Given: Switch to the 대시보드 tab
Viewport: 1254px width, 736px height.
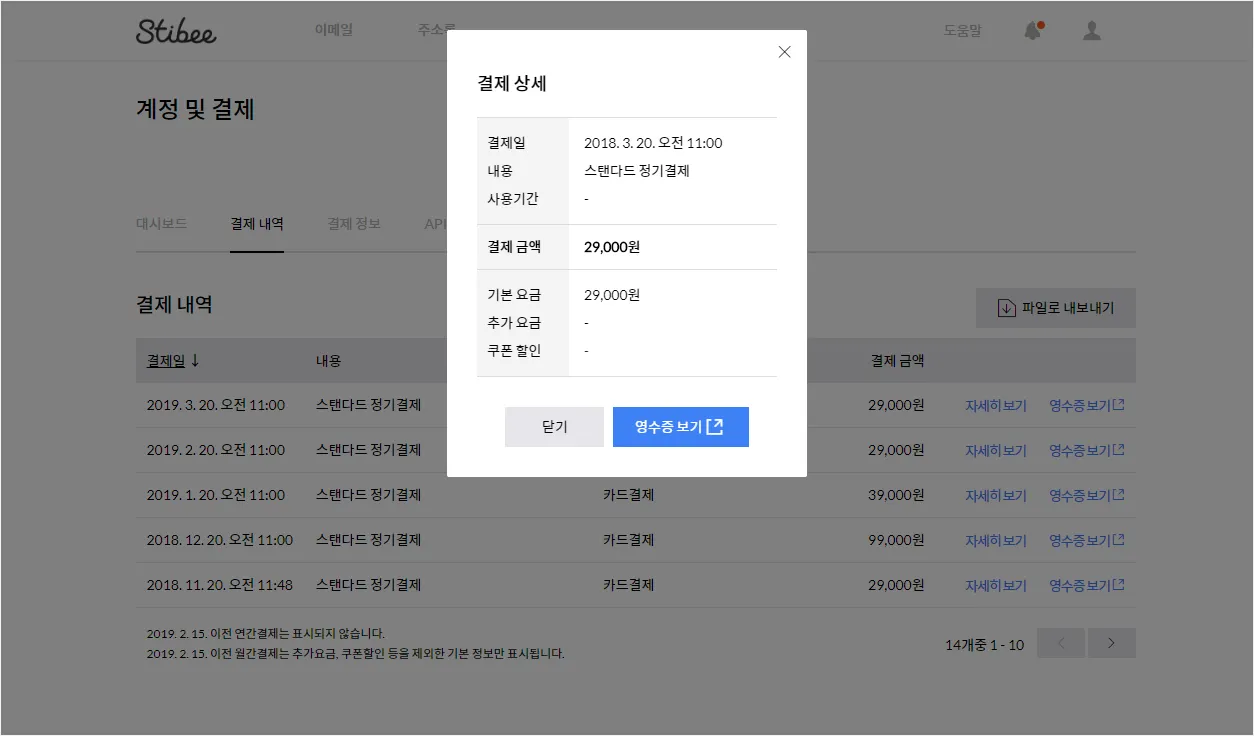Looking at the screenshot, I should tap(161, 224).
